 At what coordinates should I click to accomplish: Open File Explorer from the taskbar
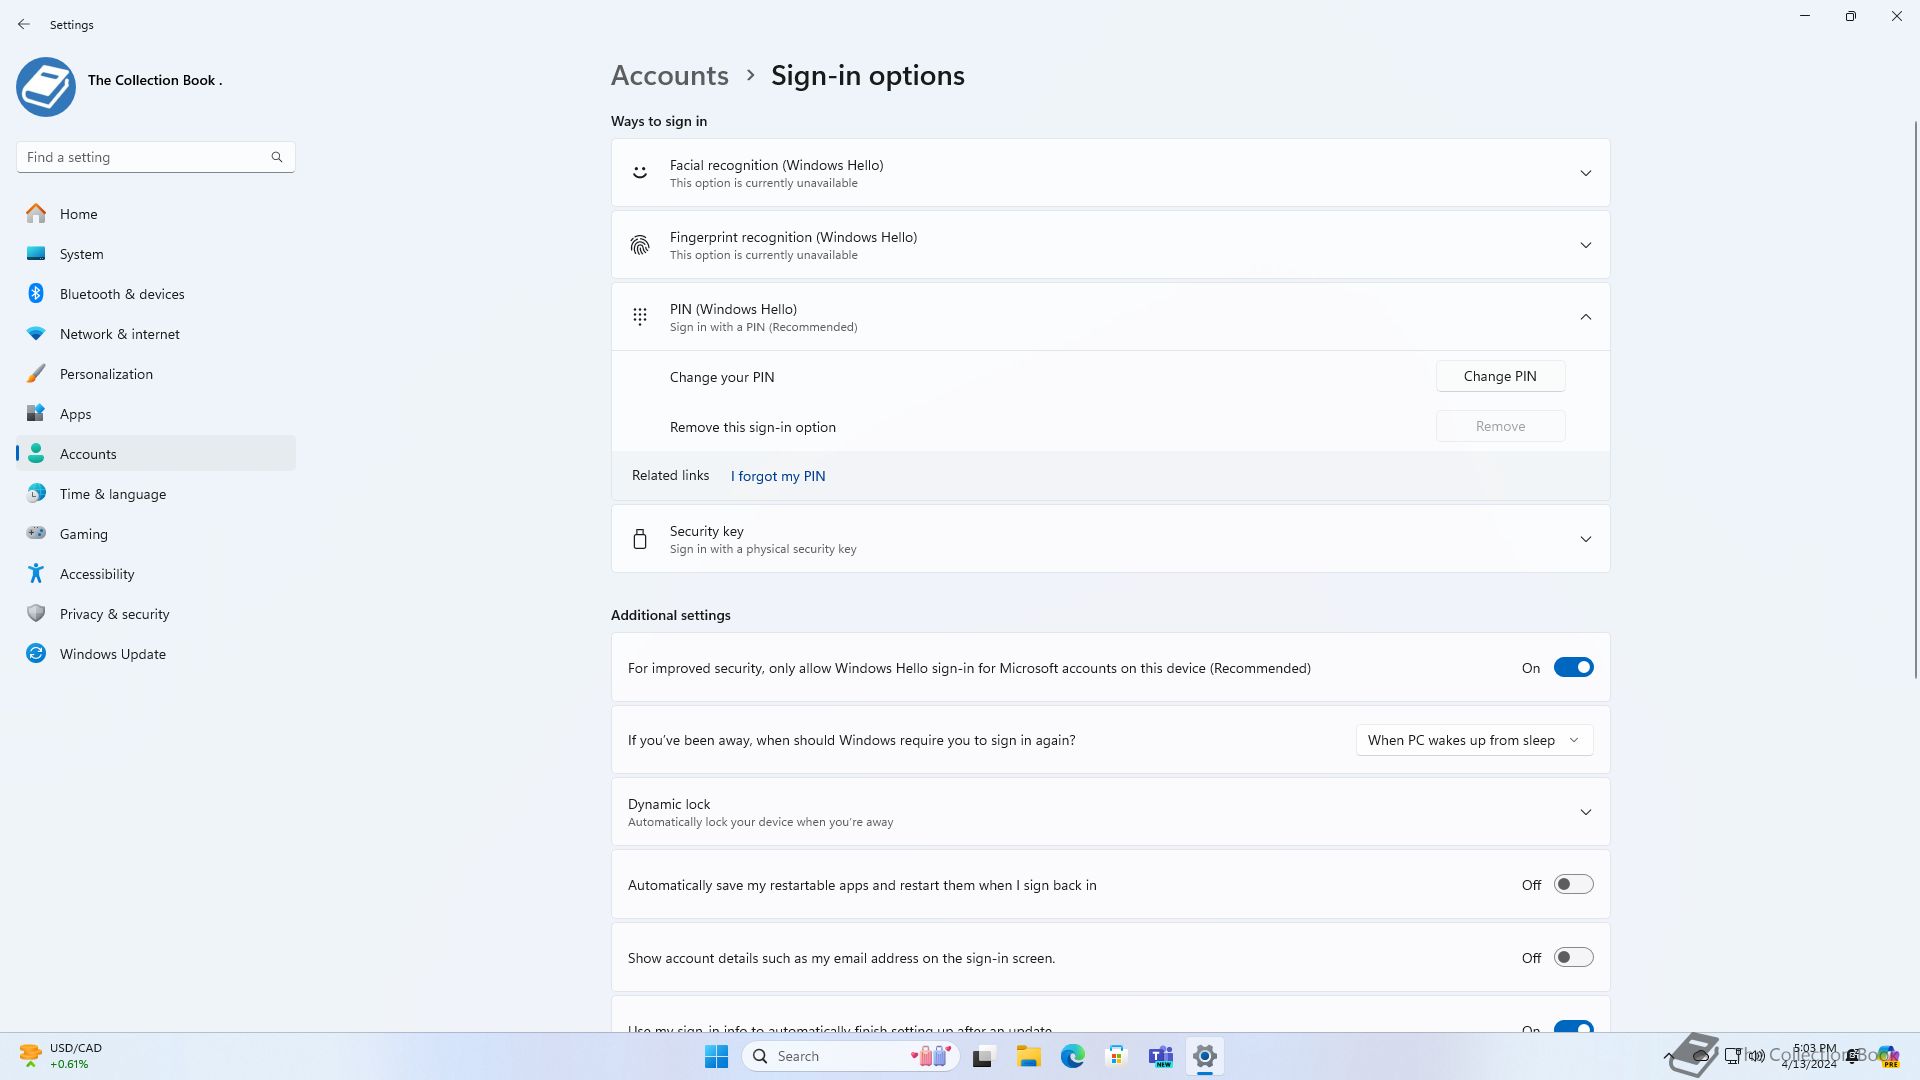(x=1028, y=1056)
